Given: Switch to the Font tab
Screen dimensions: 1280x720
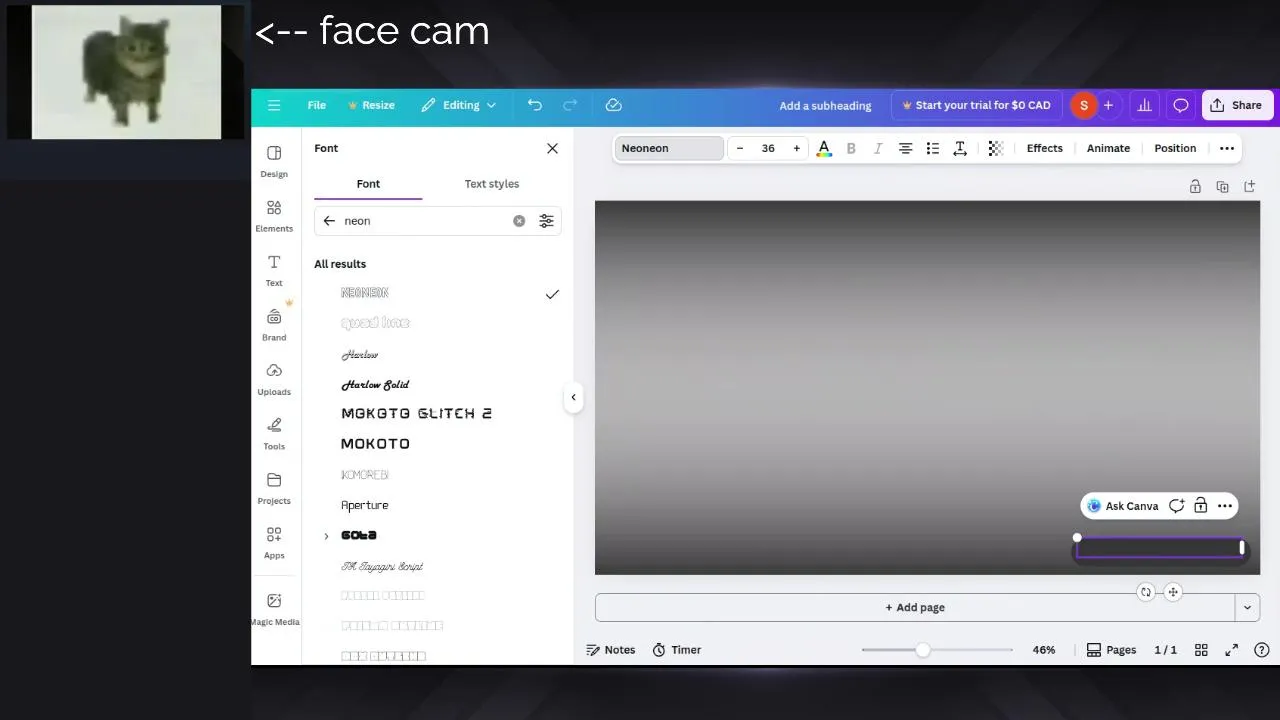Looking at the screenshot, I should pyautogui.click(x=368, y=184).
